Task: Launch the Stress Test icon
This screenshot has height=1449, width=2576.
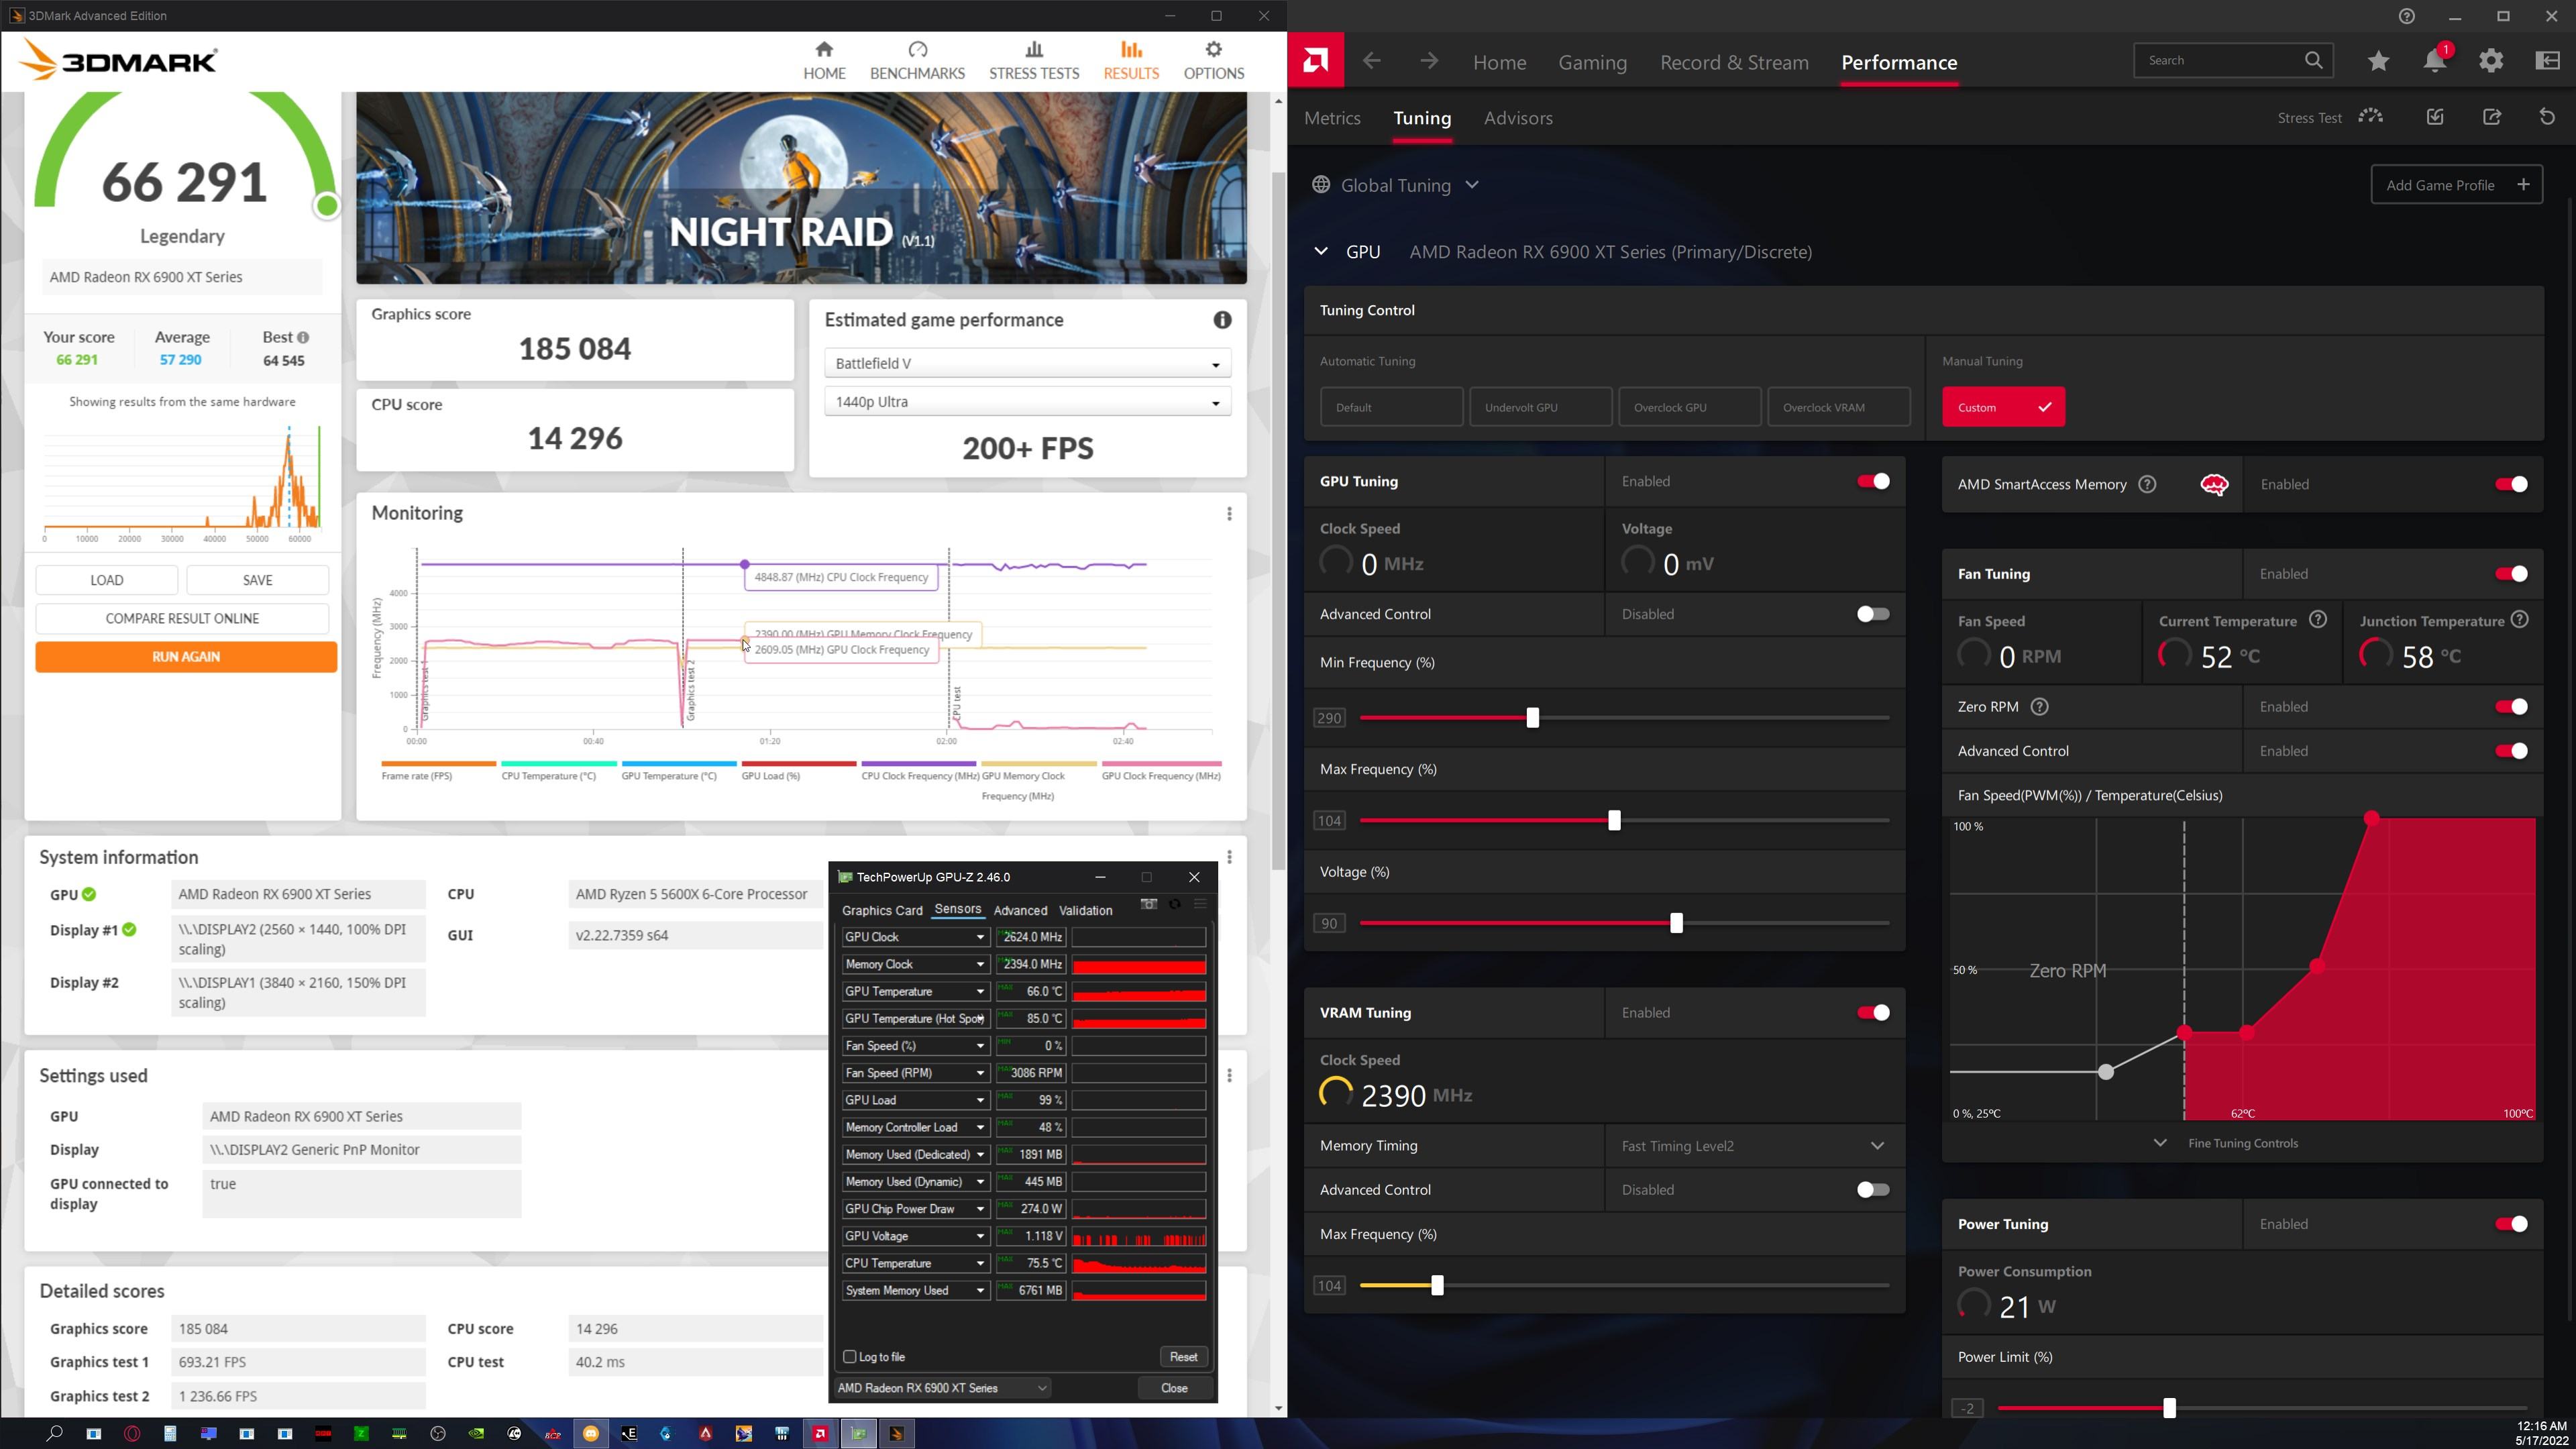Action: click(2370, 117)
